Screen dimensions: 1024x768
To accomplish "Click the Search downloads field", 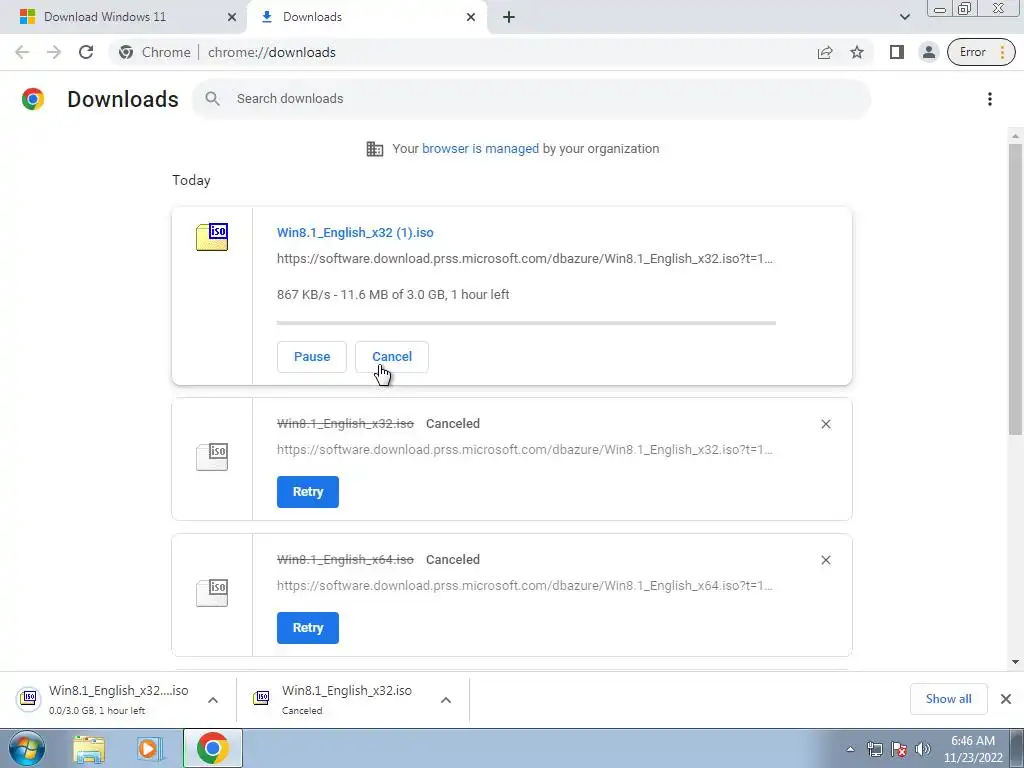I will (x=532, y=99).
